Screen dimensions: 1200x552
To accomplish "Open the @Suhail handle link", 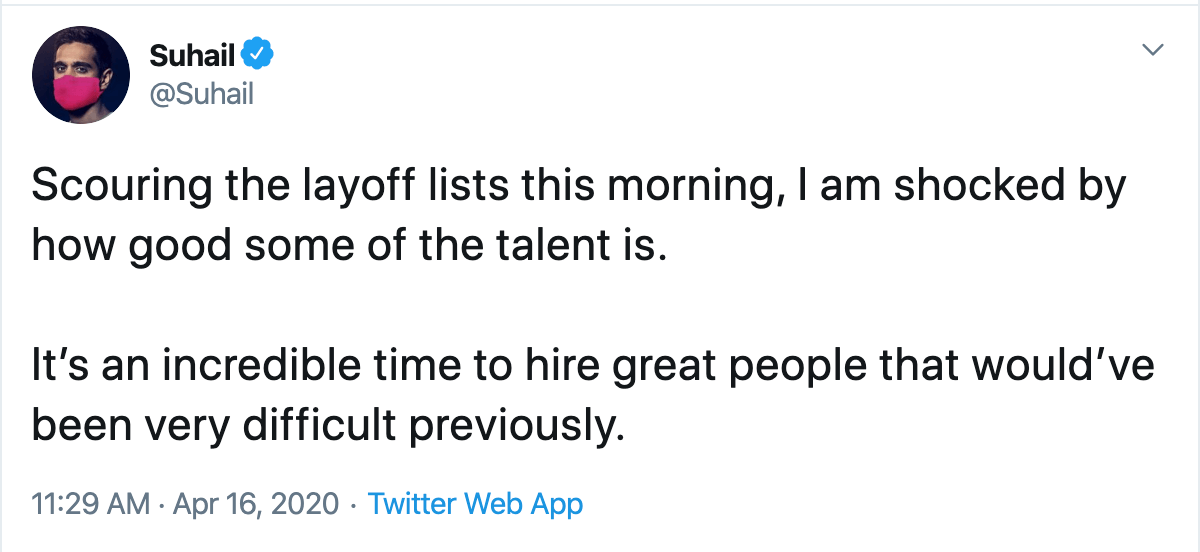I will click(200, 95).
